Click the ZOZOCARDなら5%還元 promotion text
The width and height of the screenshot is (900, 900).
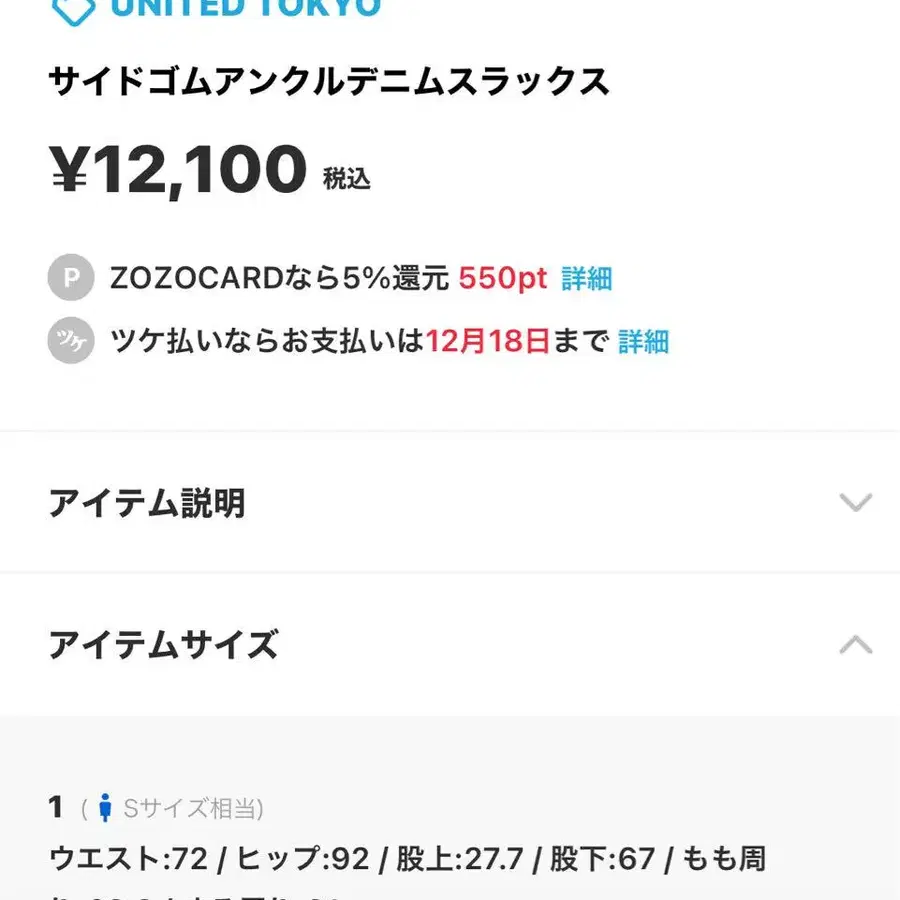coord(278,278)
